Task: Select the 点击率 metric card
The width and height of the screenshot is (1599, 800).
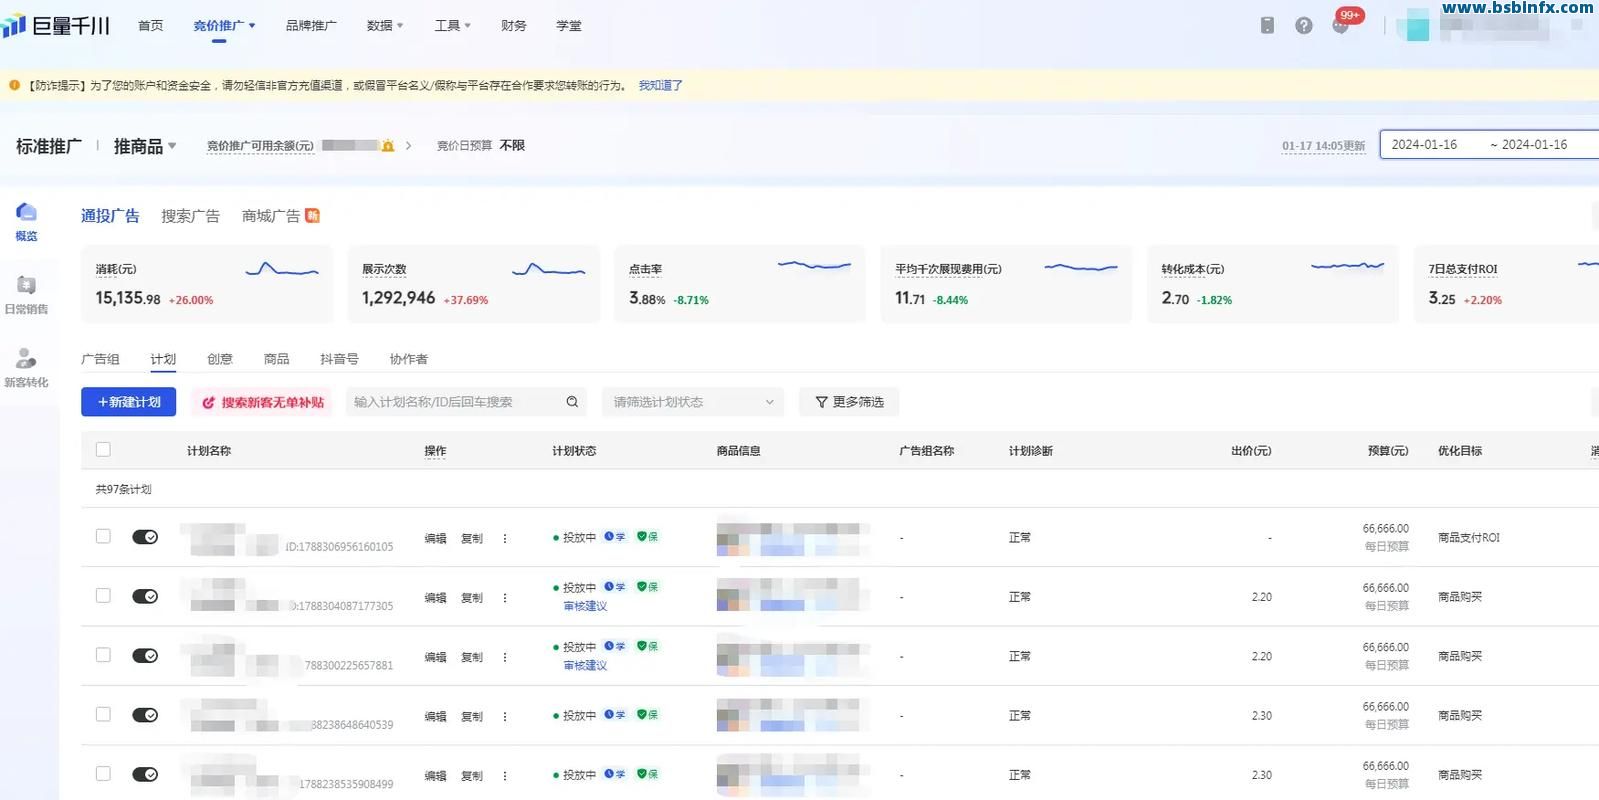Action: [x=740, y=284]
